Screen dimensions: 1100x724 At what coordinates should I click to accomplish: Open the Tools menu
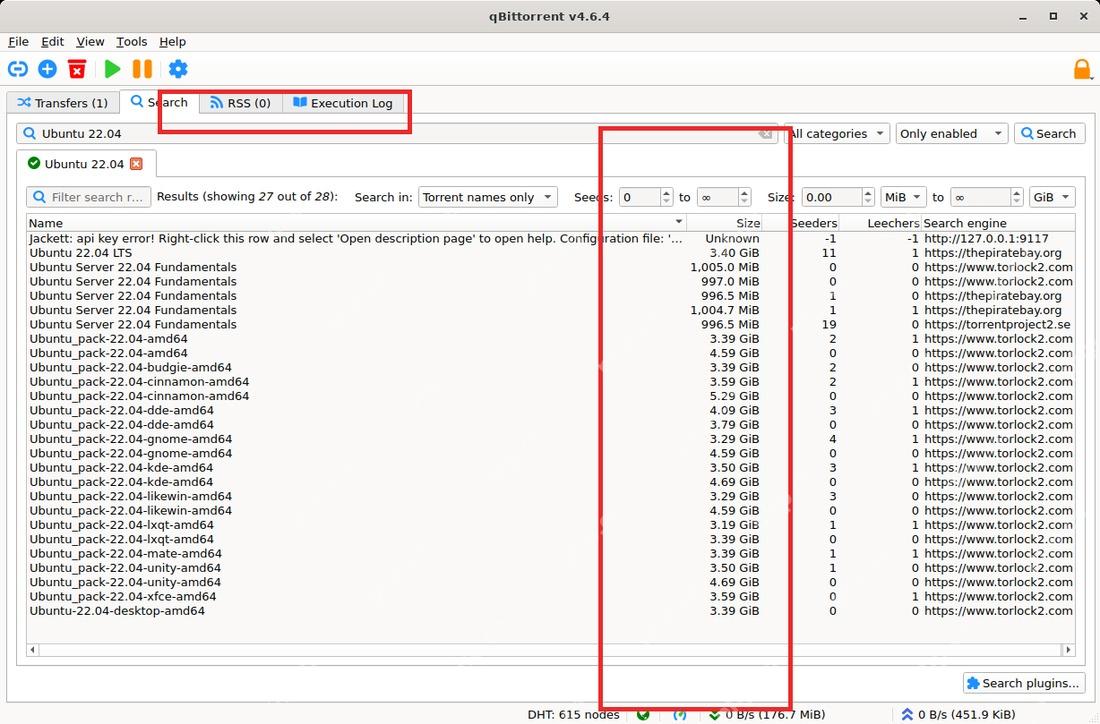(x=131, y=41)
